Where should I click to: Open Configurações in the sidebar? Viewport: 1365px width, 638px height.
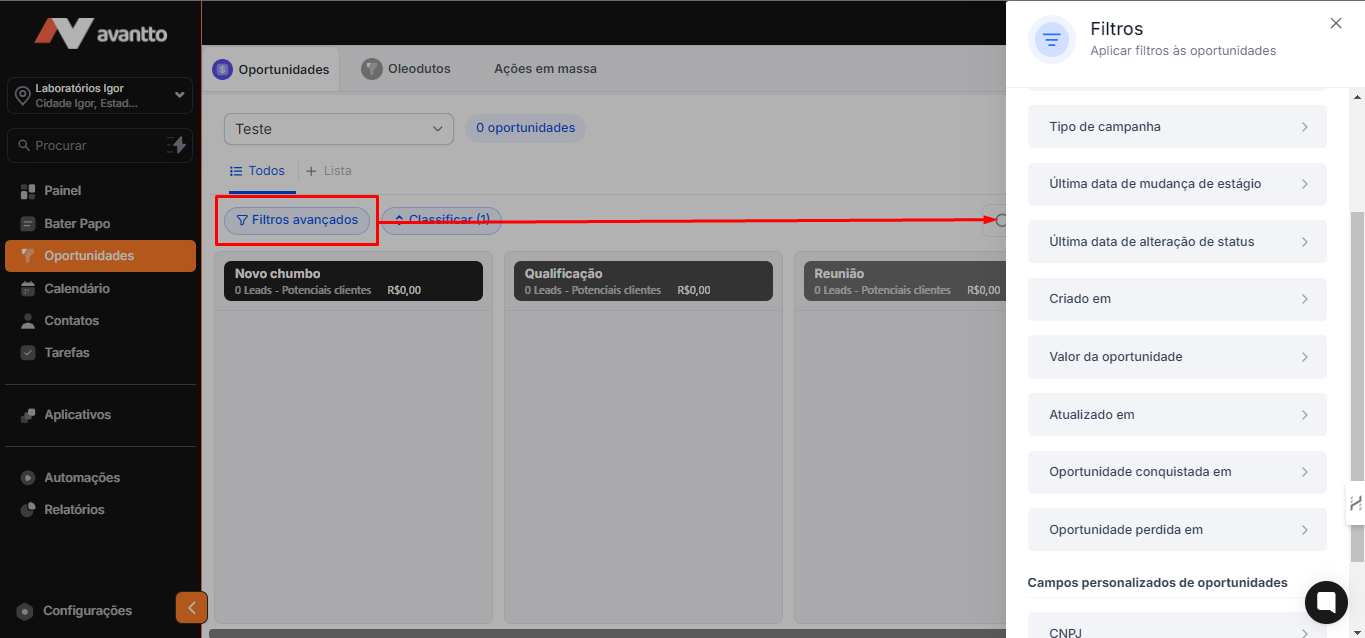pyautogui.click(x=87, y=611)
